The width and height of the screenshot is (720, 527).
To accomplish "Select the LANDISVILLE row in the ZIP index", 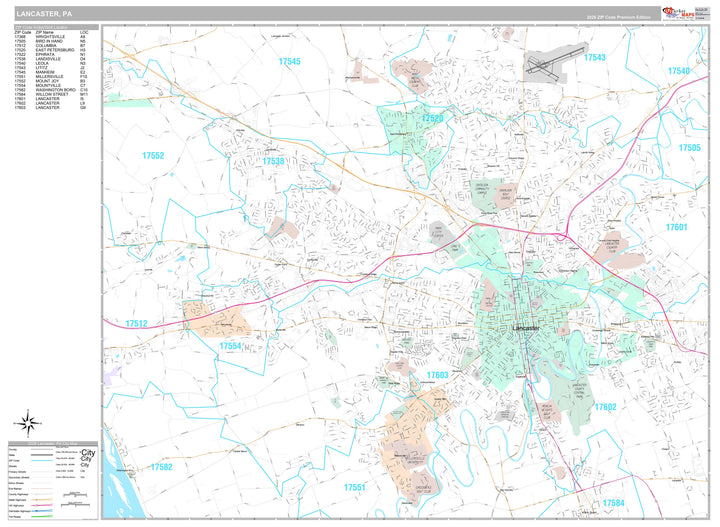I will (50, 59).
